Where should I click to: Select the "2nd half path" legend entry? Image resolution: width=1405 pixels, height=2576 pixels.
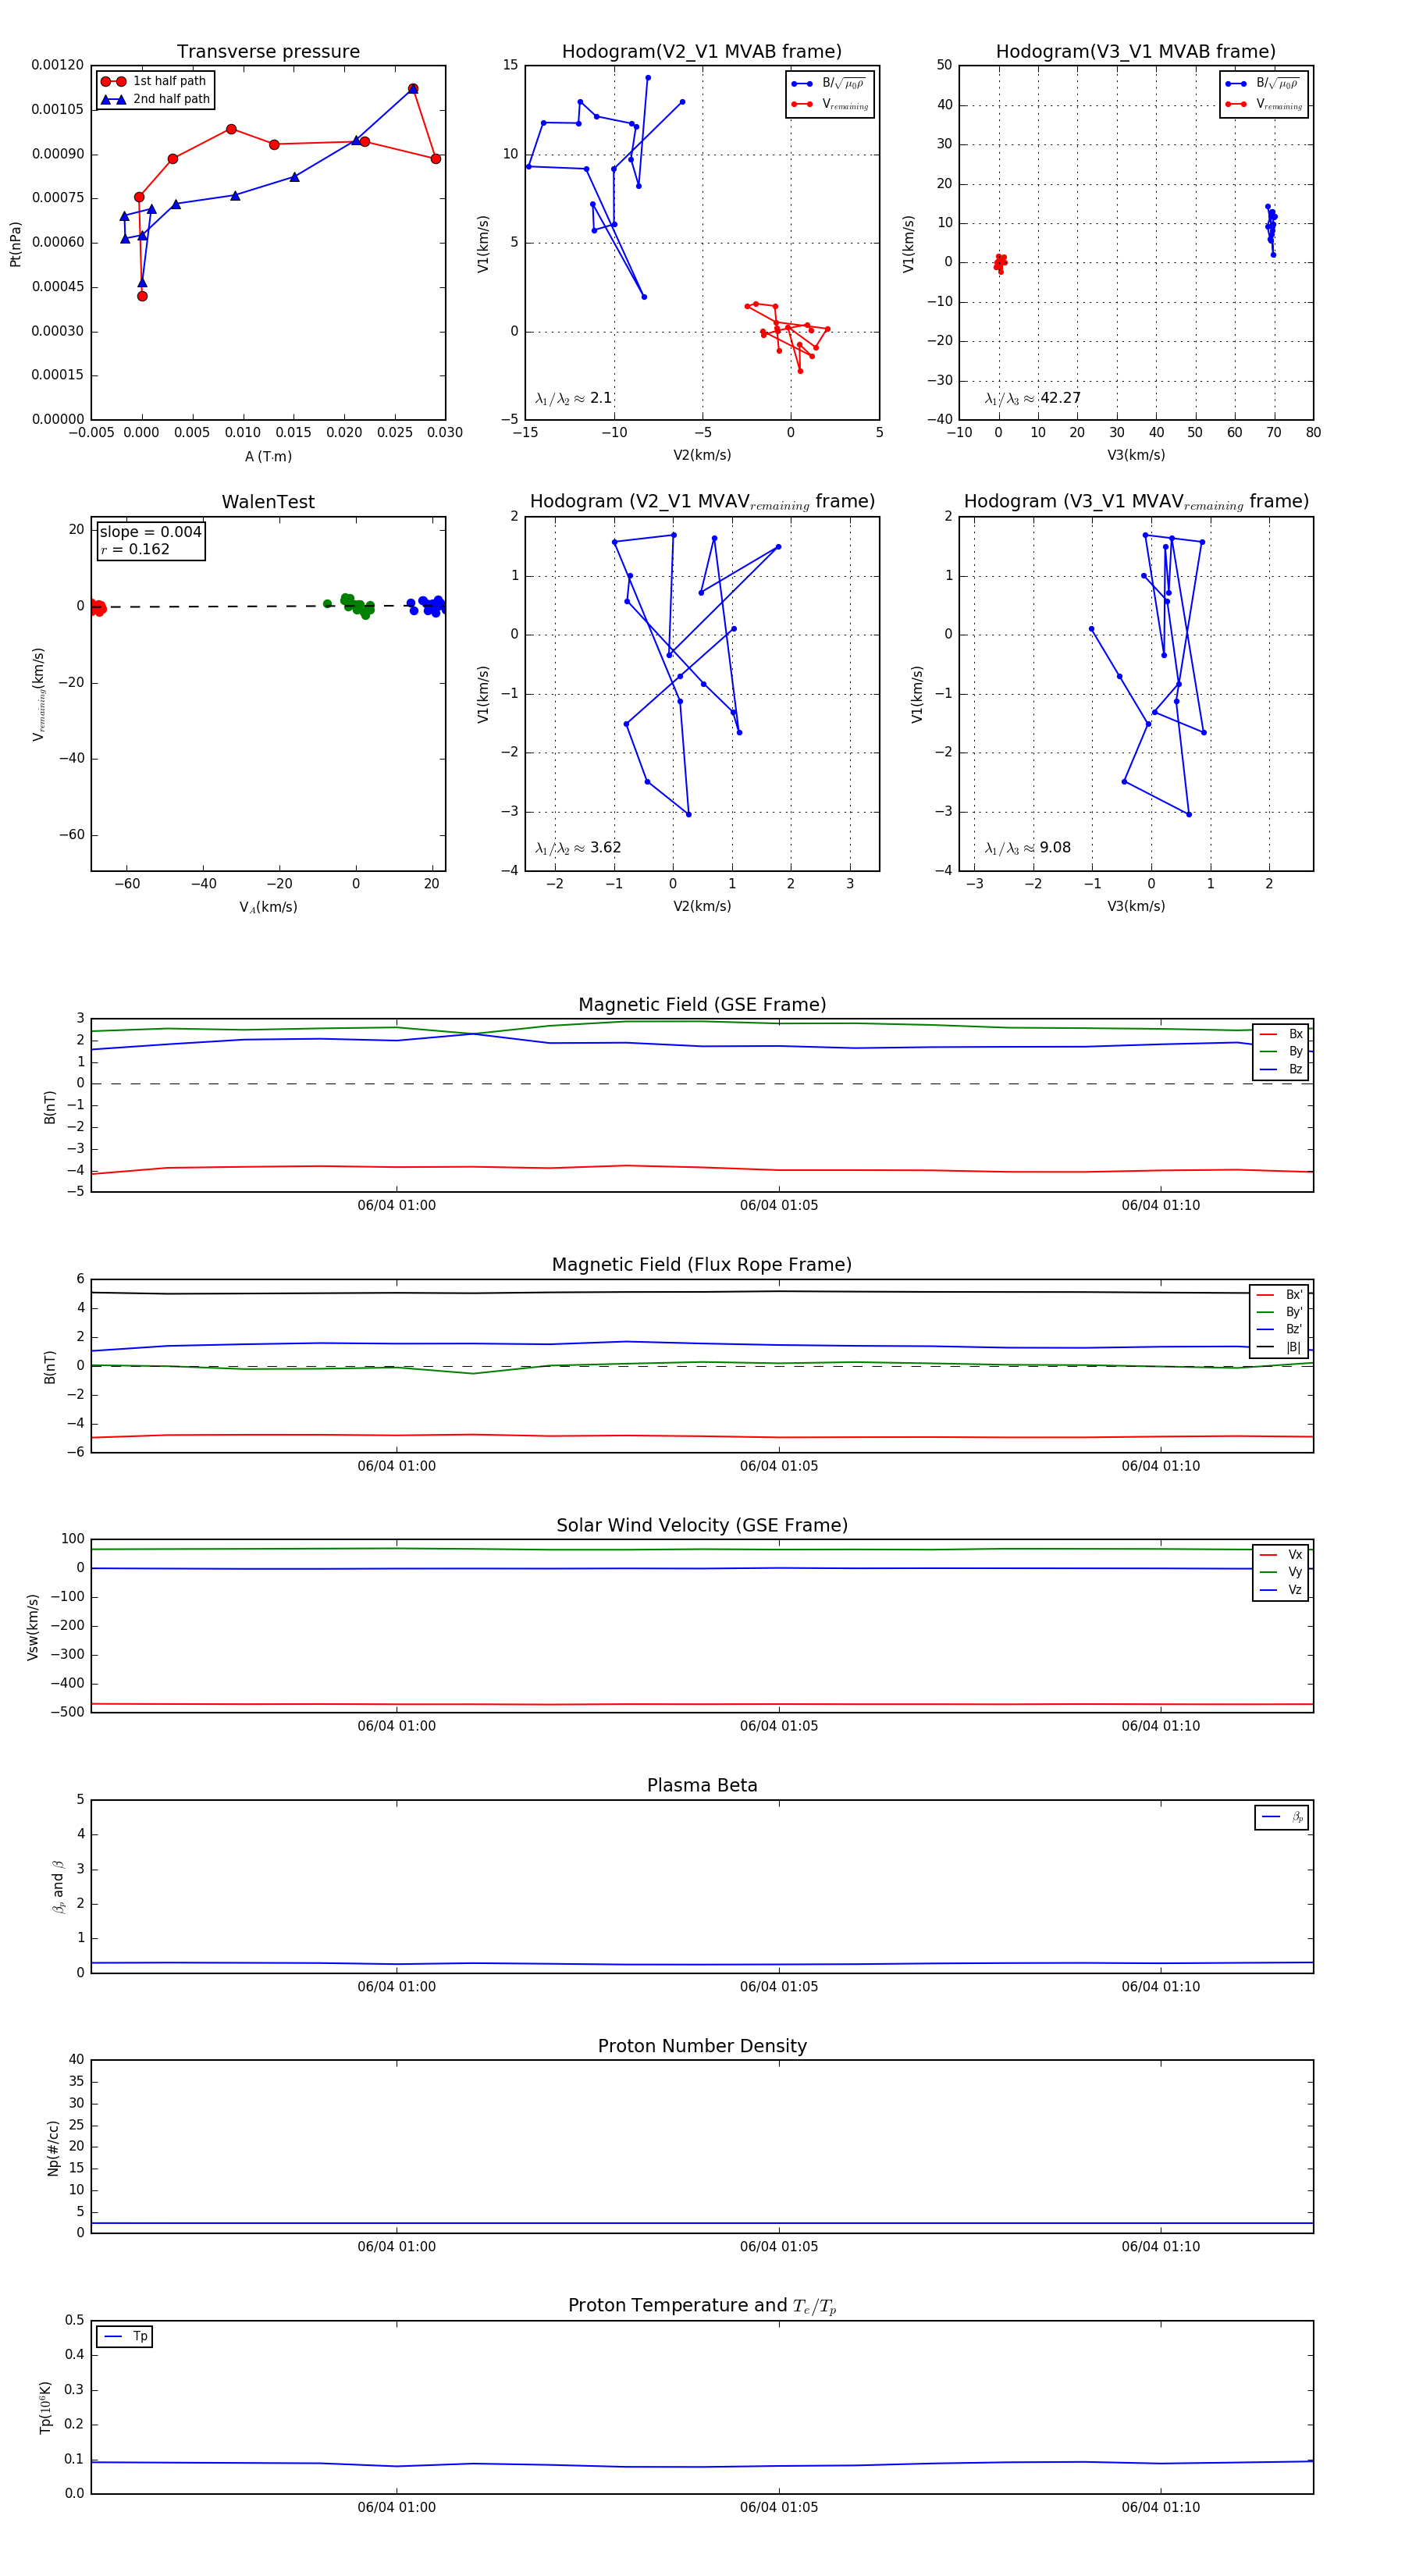click(155, 99)
